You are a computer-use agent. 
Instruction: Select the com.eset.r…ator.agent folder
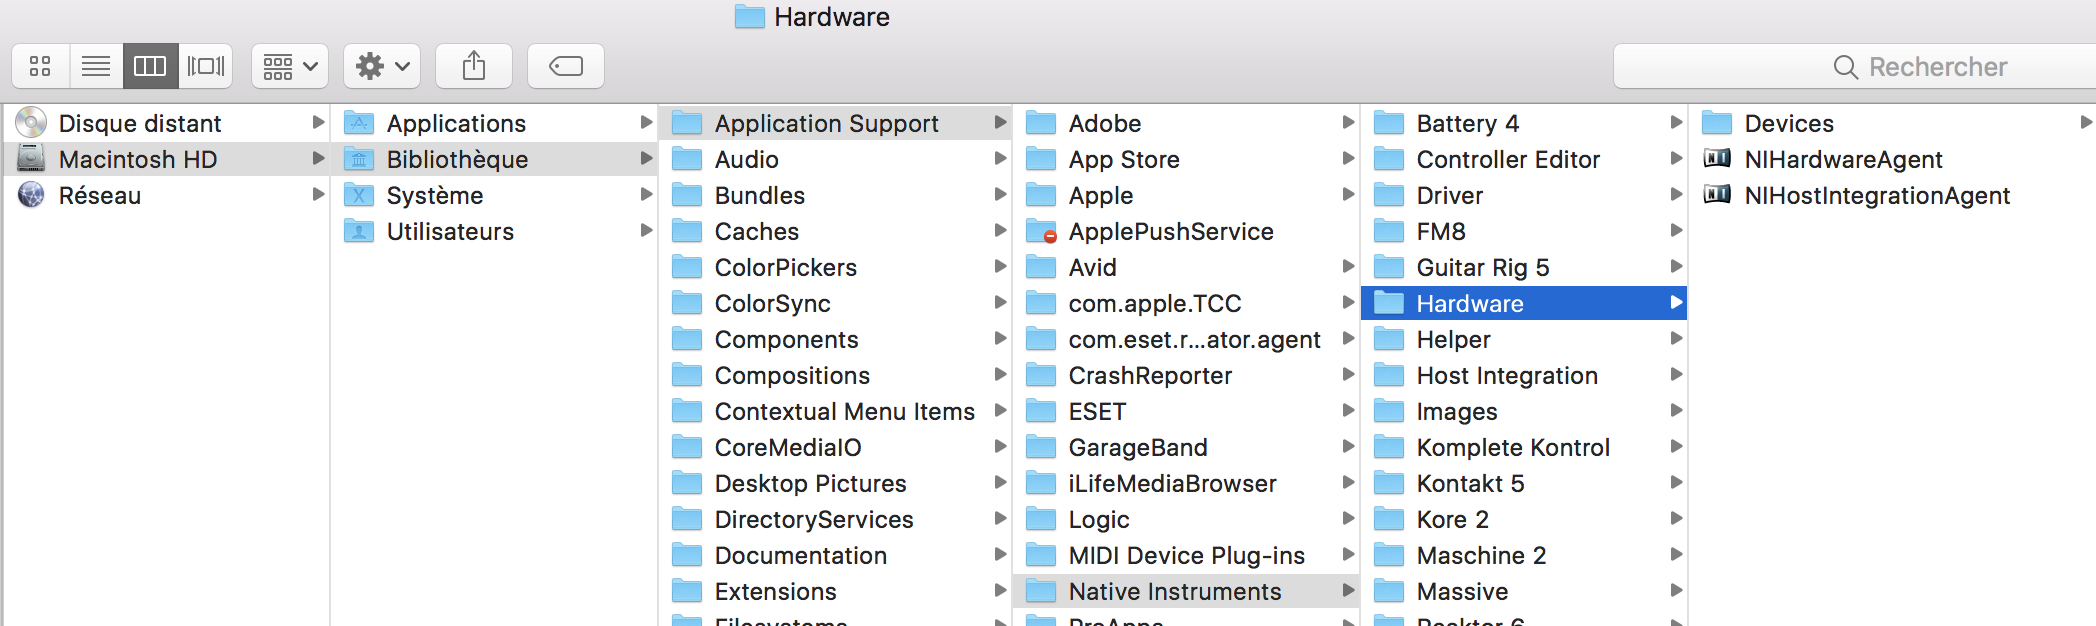[x=1186, y=339]
